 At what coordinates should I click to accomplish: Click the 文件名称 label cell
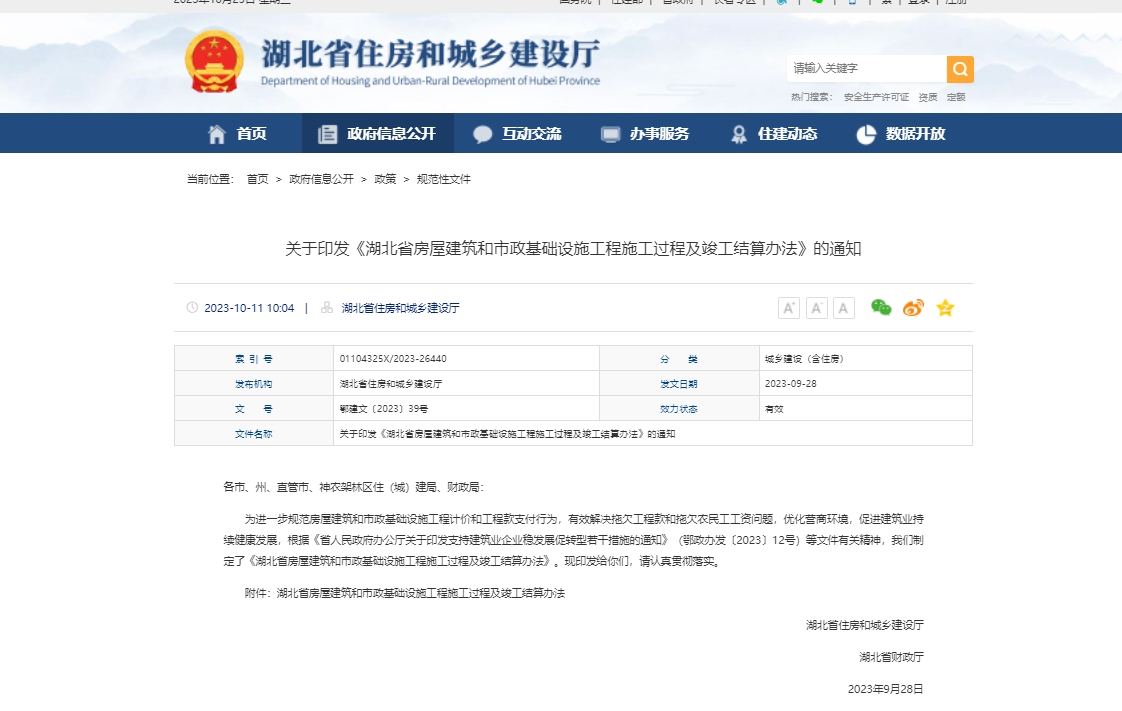click(x=254, y=434)
